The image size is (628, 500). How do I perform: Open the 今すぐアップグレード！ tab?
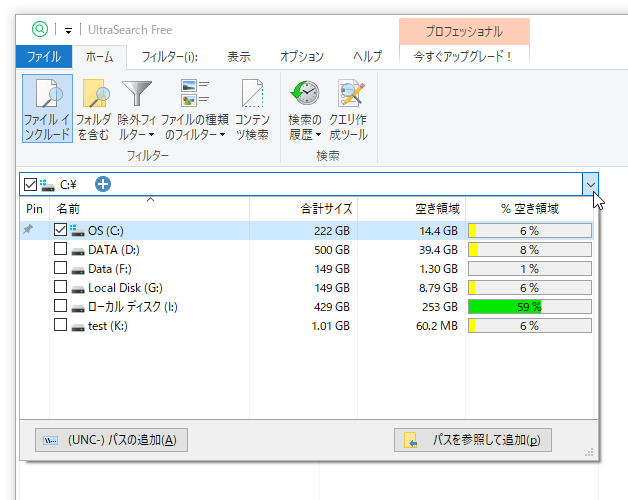coord(464,56)
